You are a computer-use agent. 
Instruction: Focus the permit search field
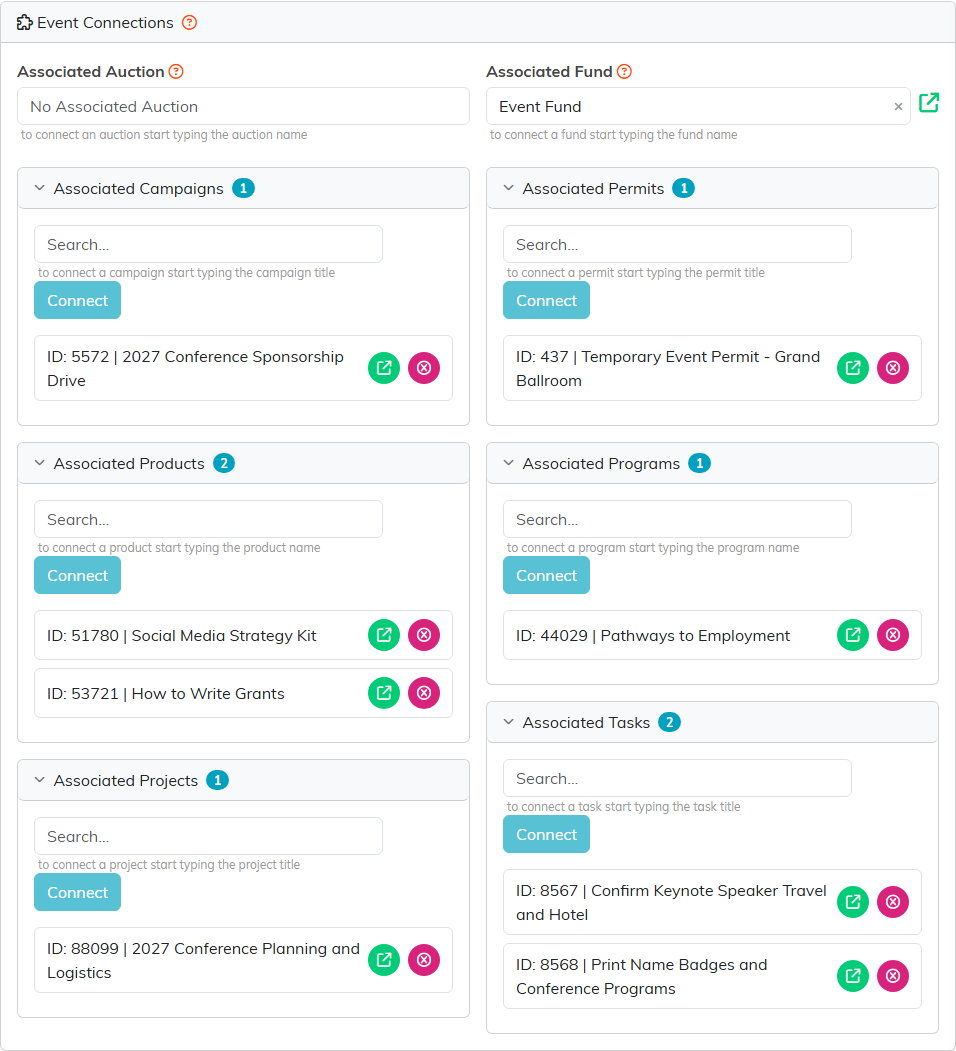click(x=677, y=245)
